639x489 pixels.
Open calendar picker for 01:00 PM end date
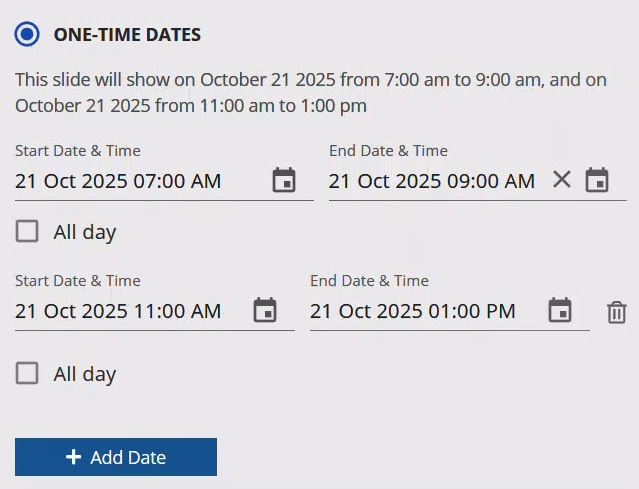point(560,311)
